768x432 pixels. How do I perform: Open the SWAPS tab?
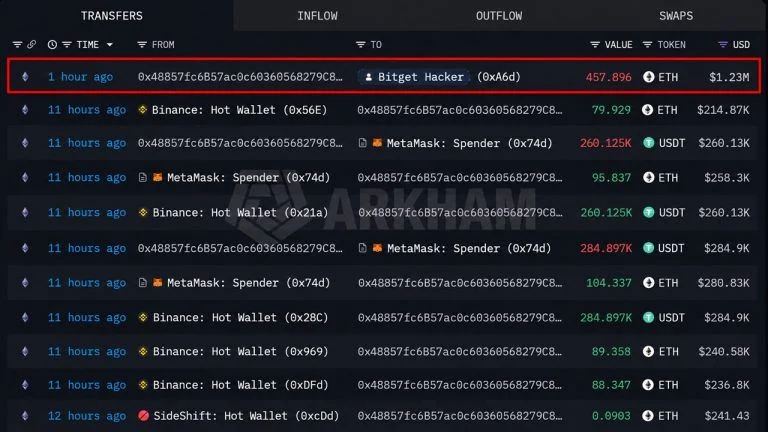676,16
